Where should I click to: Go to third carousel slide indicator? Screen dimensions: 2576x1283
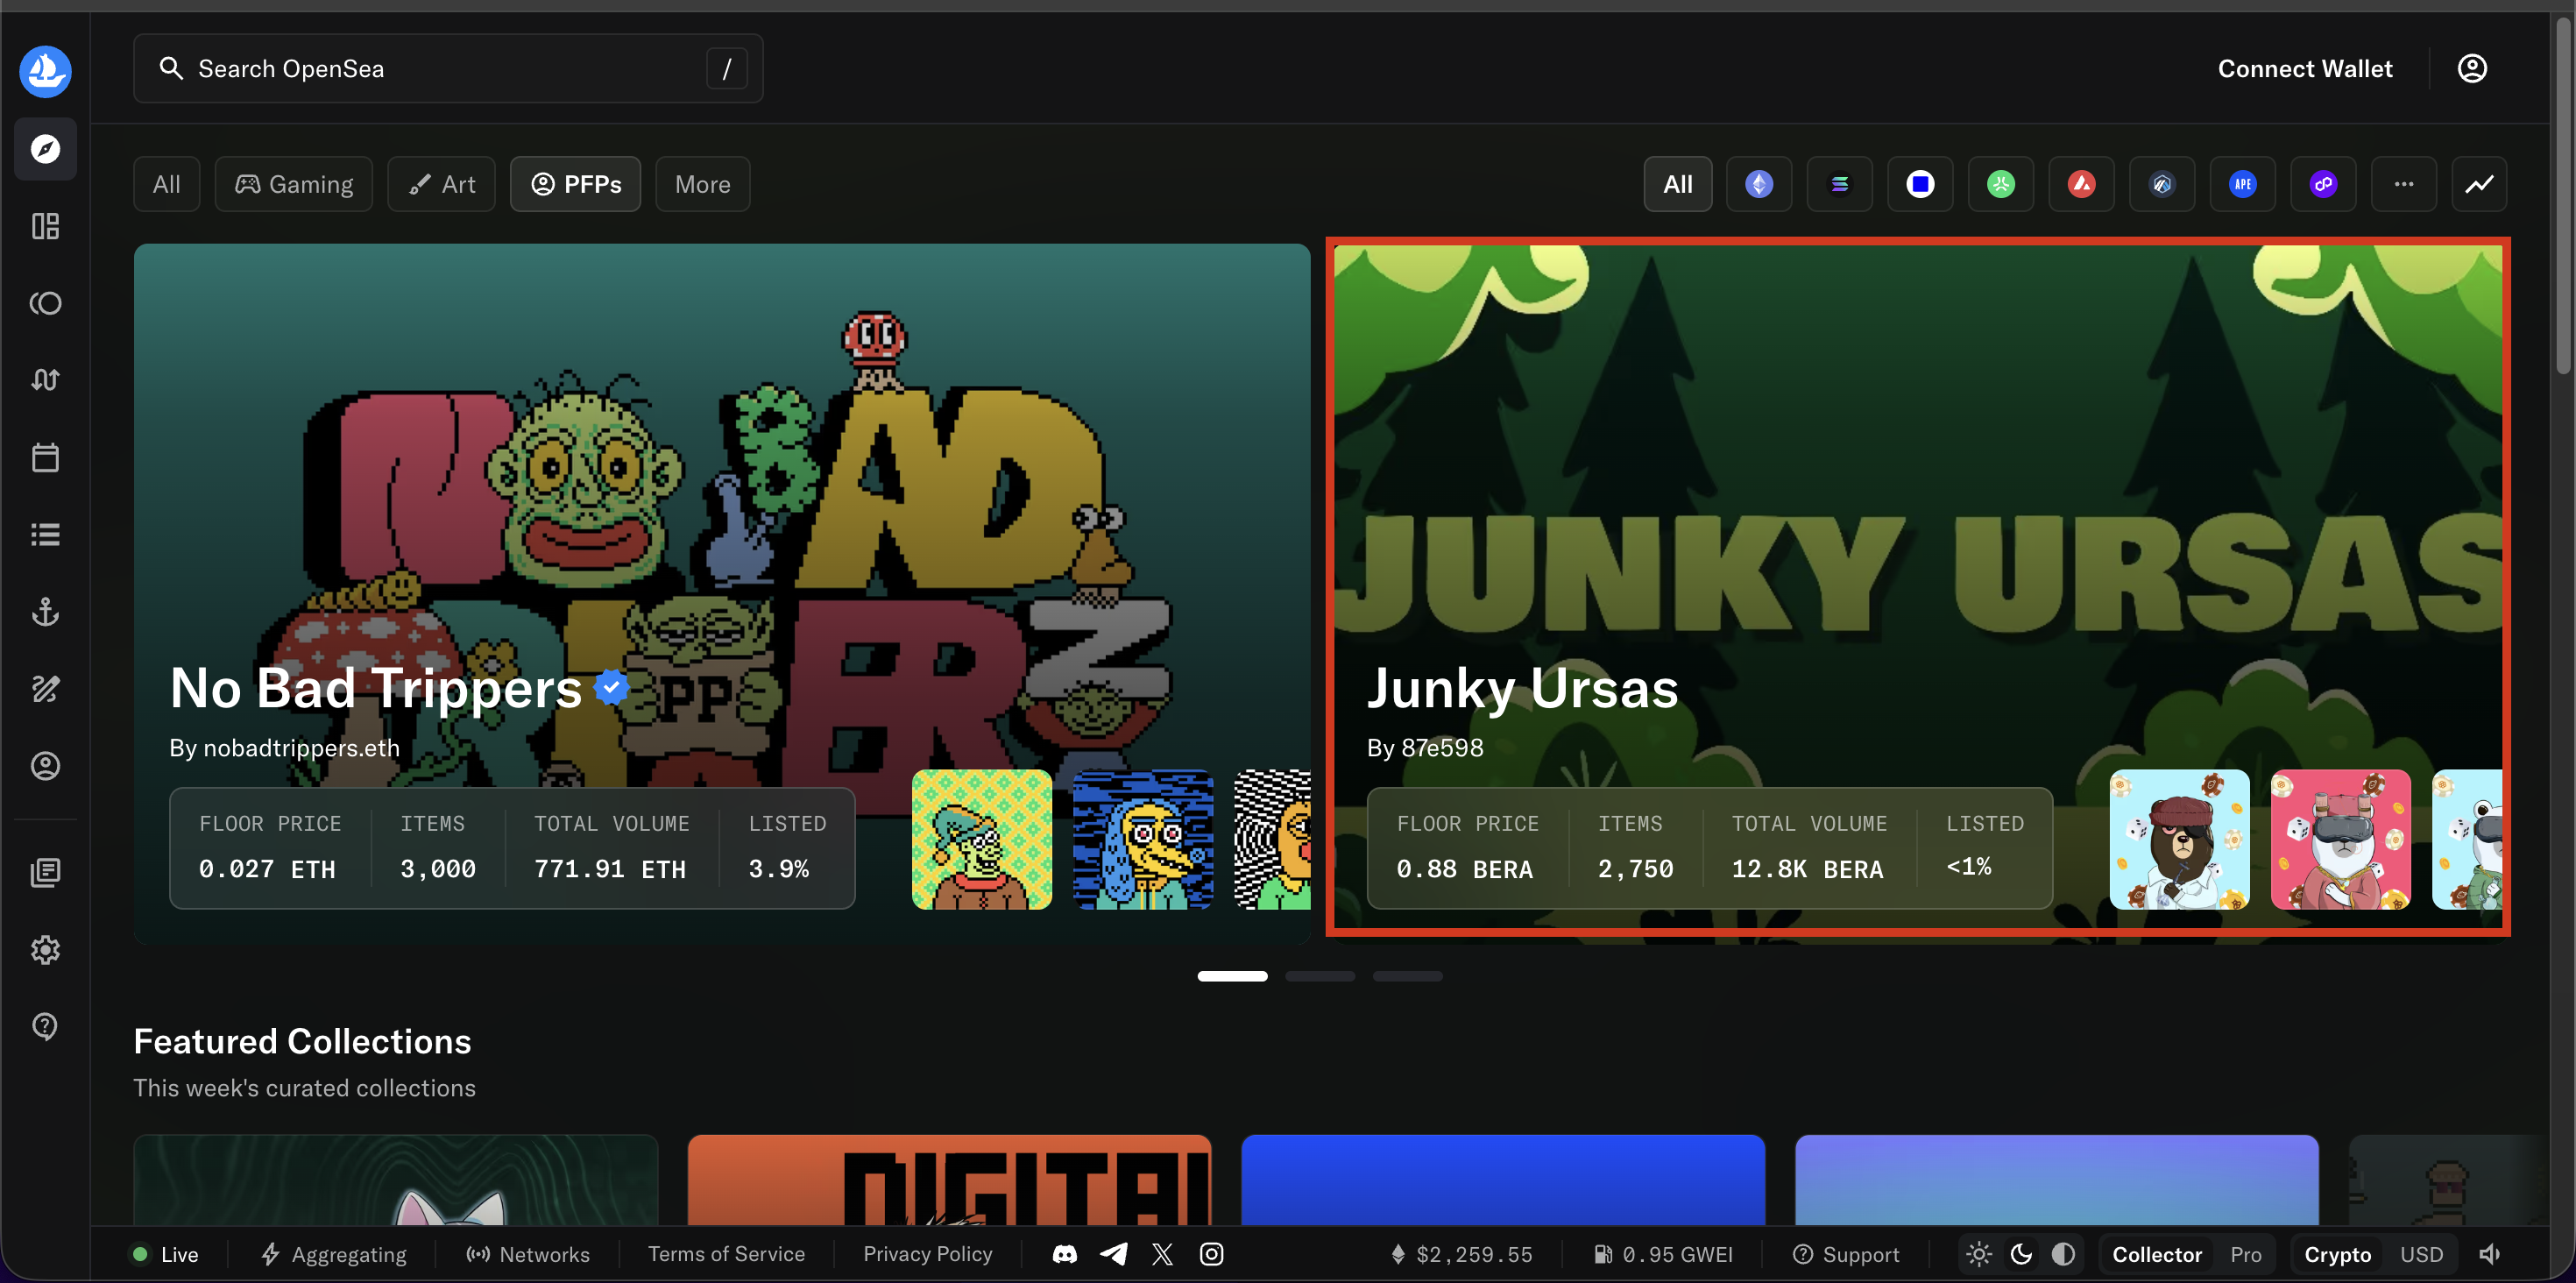(1408, 976)
